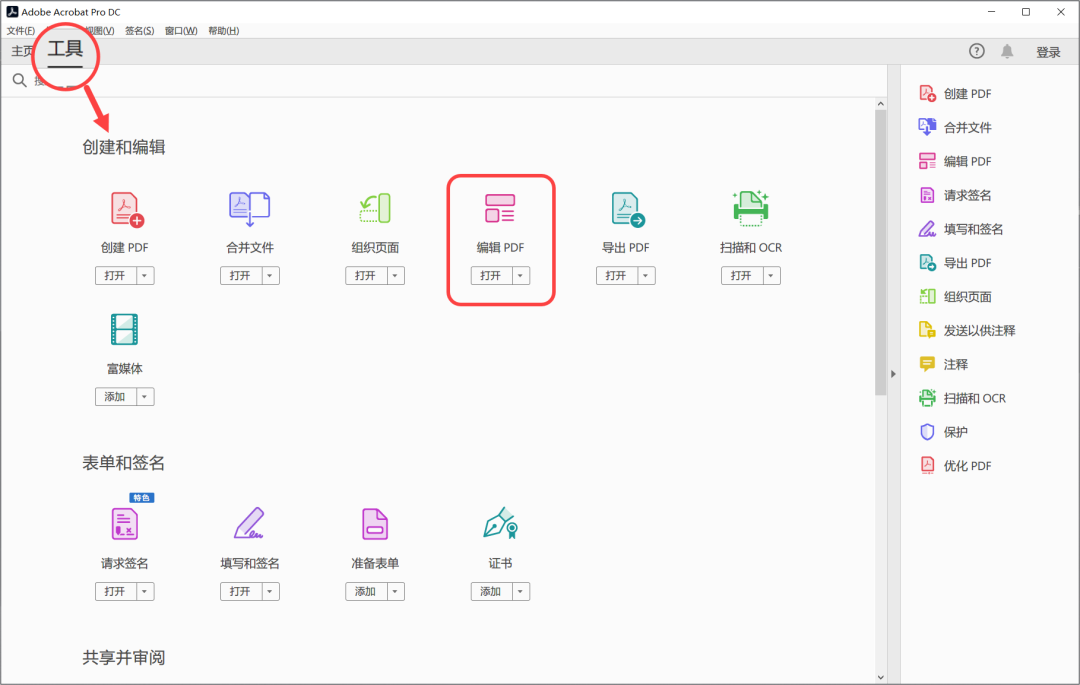This screenshot has height=685, width=1080.
Task: Click the 打开 button under 请求签名
Action: pos(115,591)
